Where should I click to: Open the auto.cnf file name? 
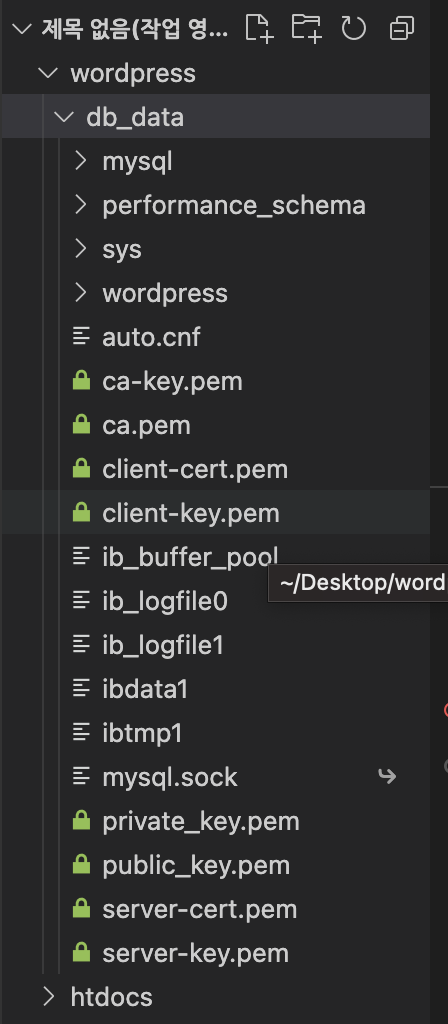152,337
